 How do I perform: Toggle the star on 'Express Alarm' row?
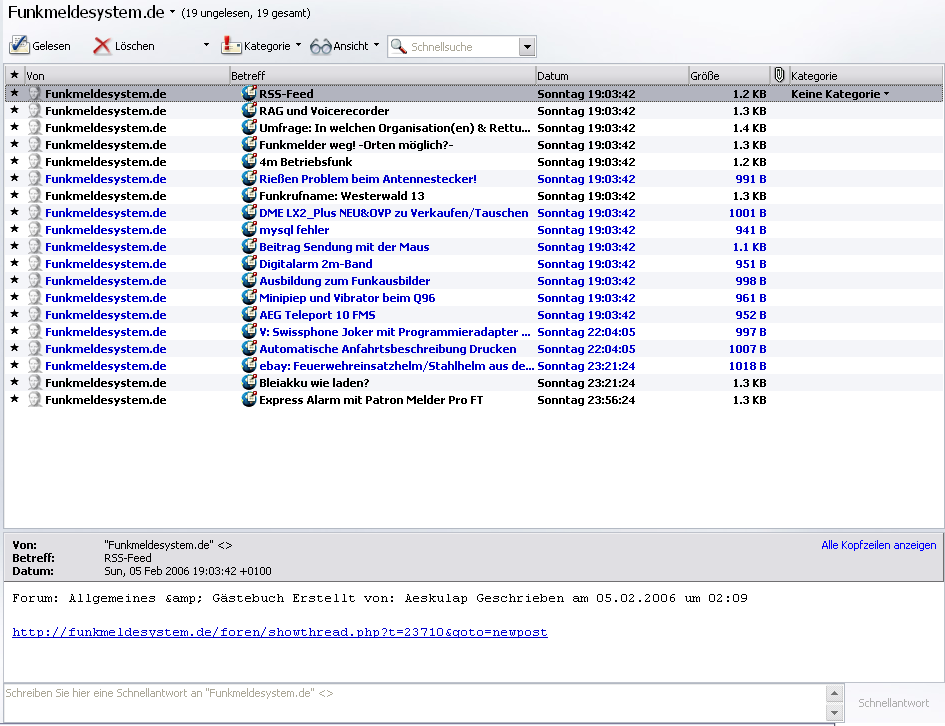[14, 400]
